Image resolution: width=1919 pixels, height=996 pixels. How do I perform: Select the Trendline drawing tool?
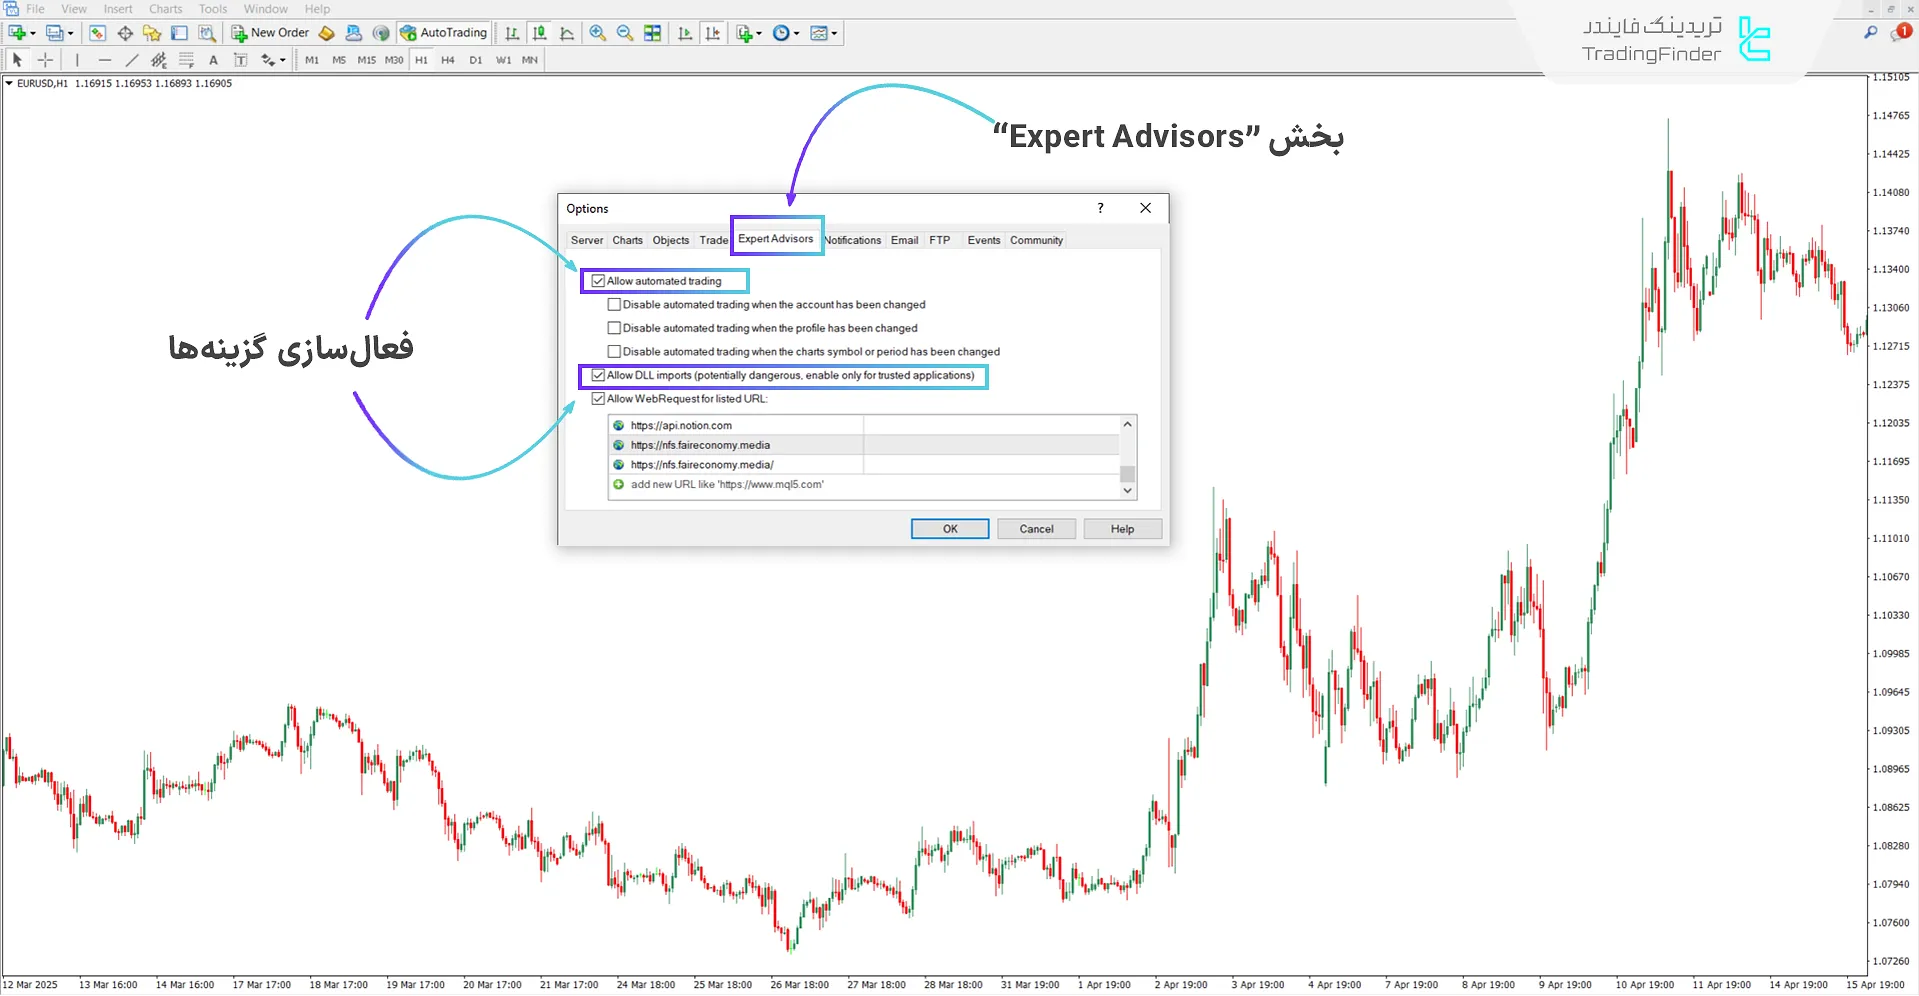pos(131,60)
